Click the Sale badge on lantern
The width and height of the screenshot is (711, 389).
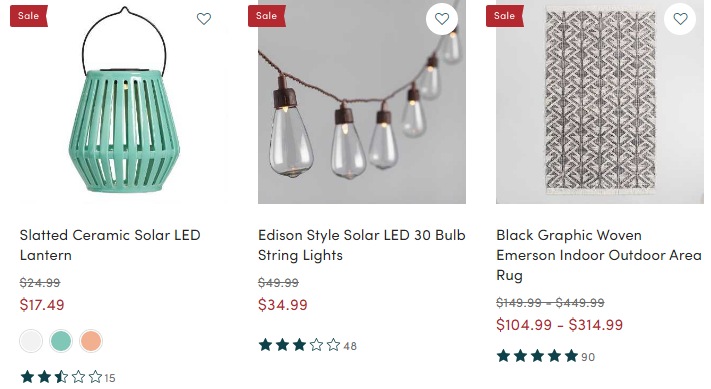pos(29,16)
